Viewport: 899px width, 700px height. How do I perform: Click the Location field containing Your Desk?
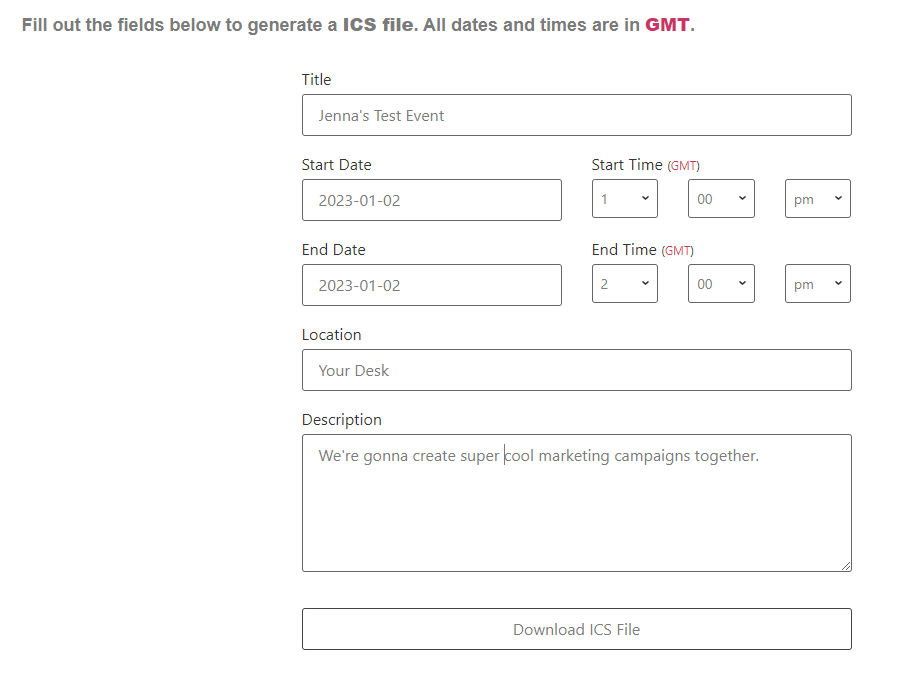576,369
